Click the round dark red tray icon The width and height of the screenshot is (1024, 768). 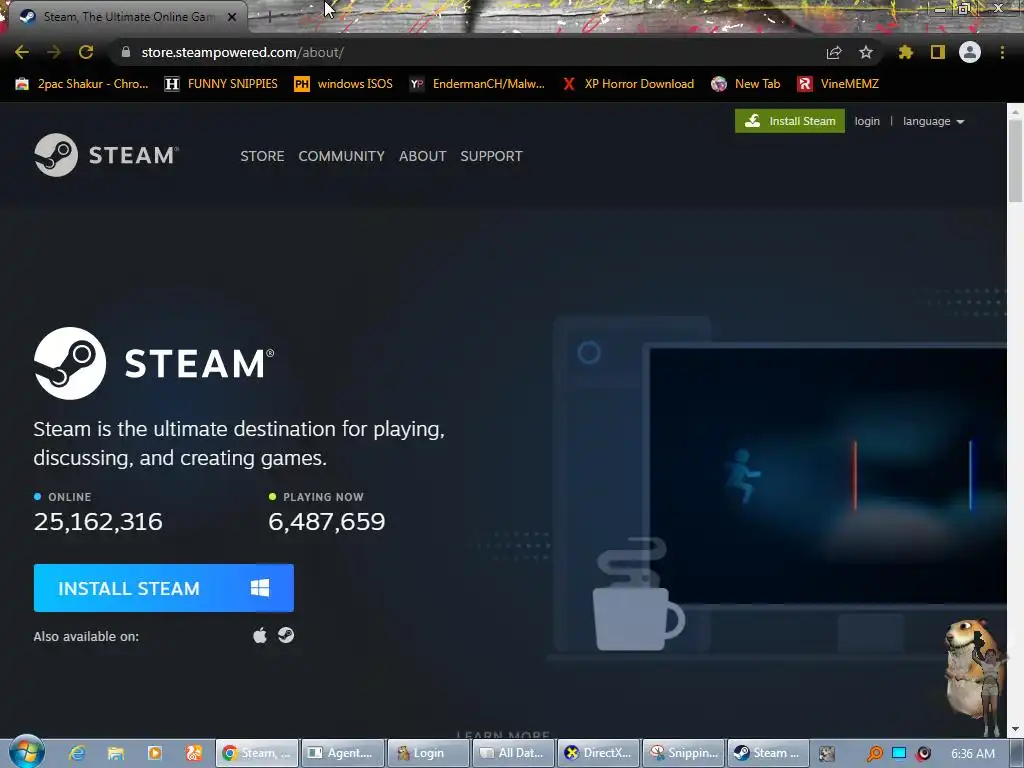[923, 753]
